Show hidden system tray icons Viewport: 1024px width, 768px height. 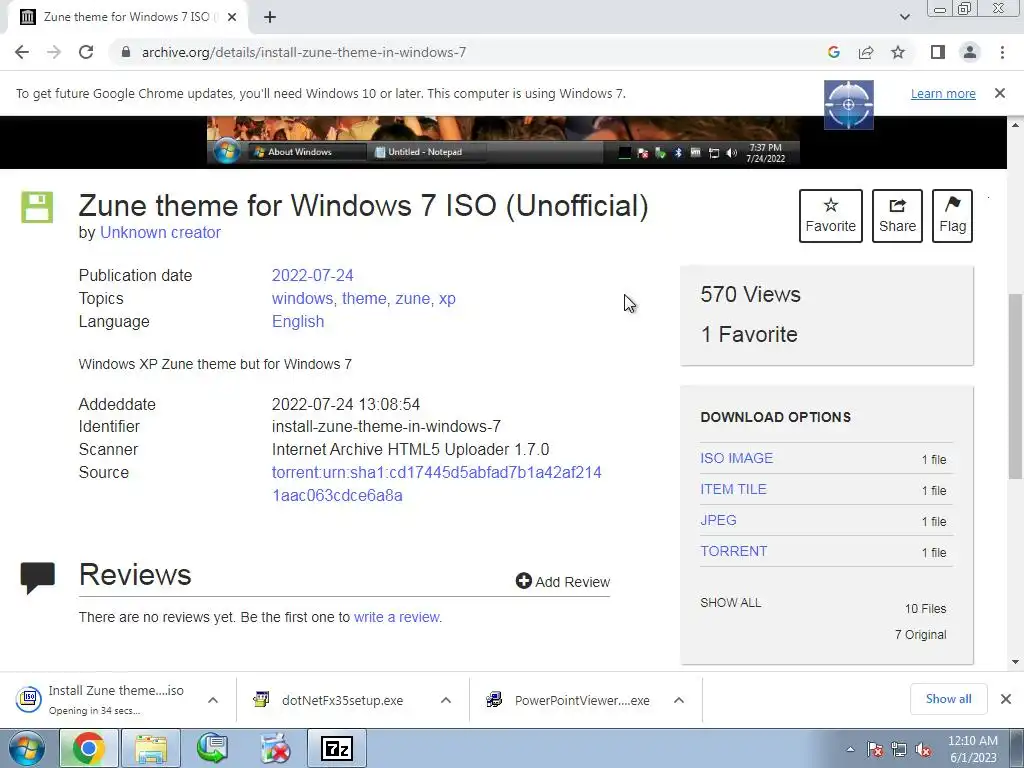(x=850, y=750)
